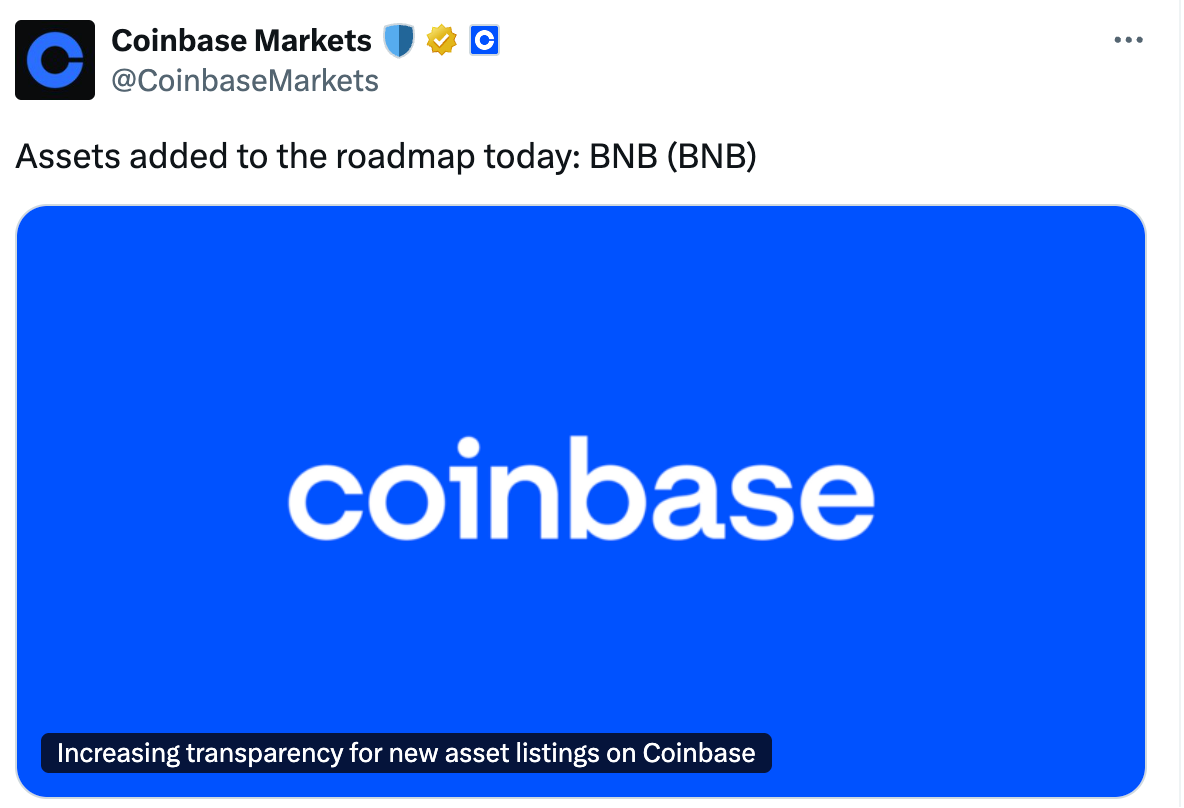
Task: Open the Coinbase Markets display name link
Action: 240,41
